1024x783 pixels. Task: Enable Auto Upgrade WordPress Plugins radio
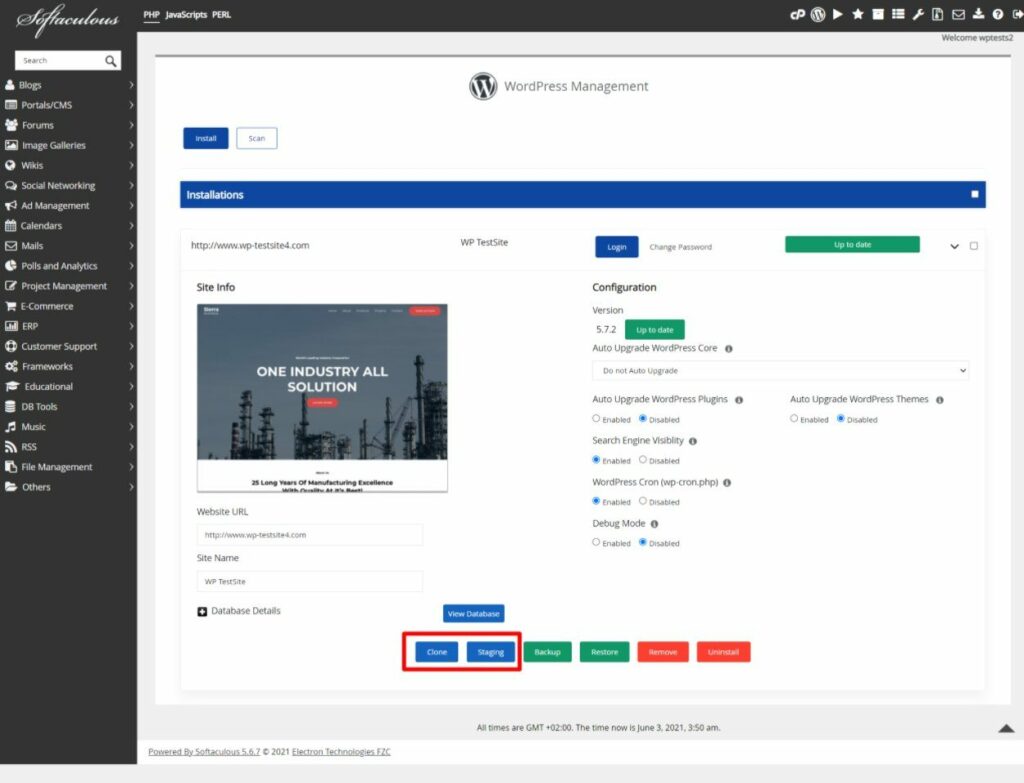596,419
